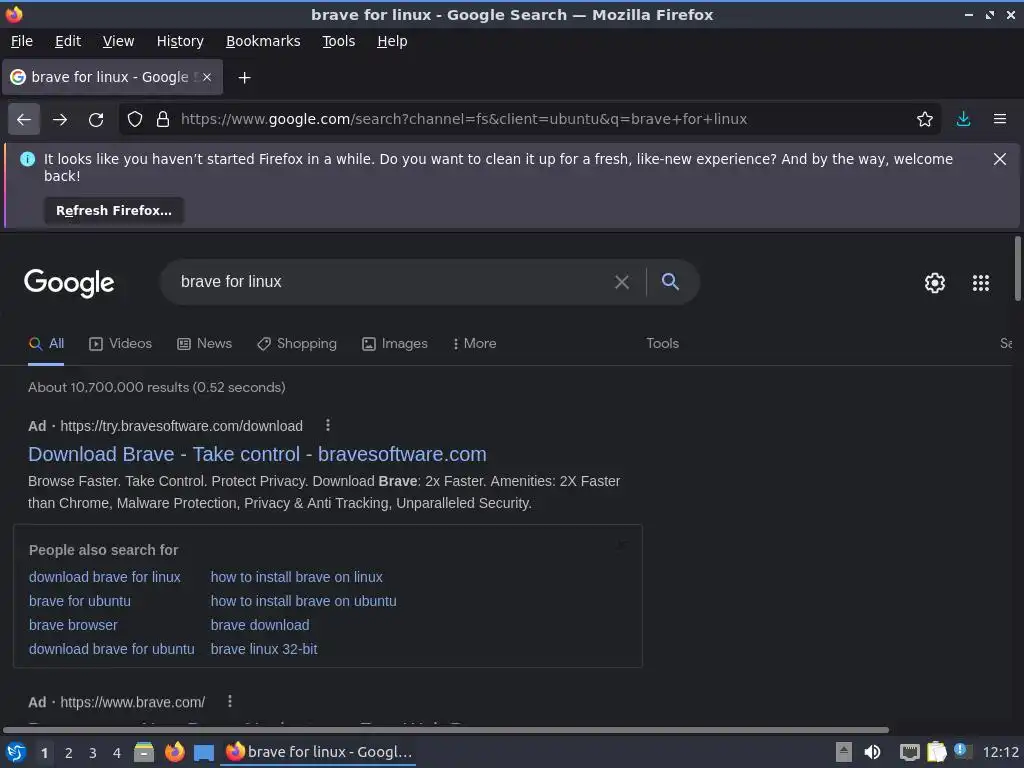Submit search with magnifying glass icon

670,281
